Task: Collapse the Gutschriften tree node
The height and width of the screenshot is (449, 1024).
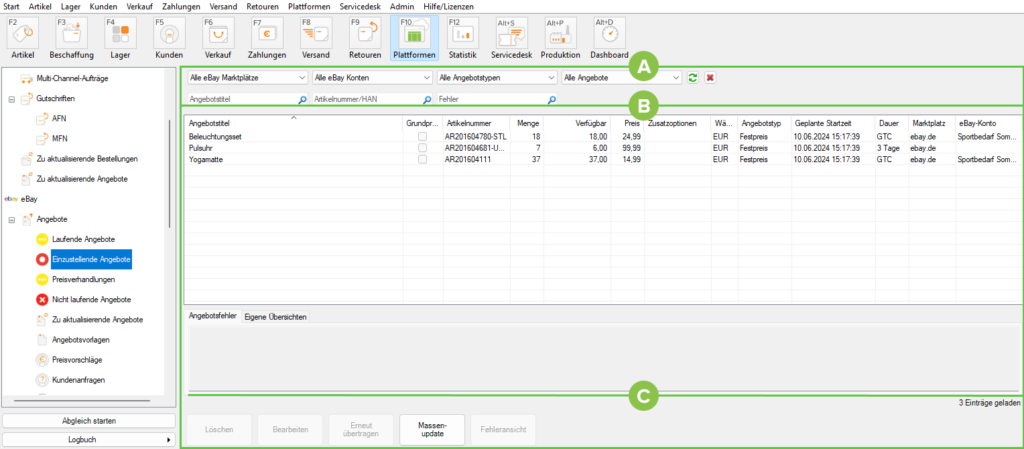Action: pos(11,99)
